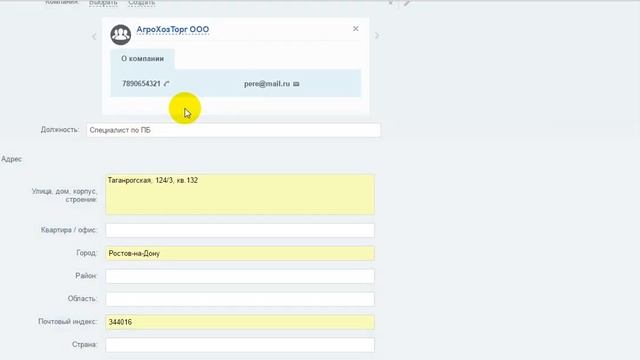Click the Создать company link
The width and height of the screenshot is (640, 360).
coord(142,3)
